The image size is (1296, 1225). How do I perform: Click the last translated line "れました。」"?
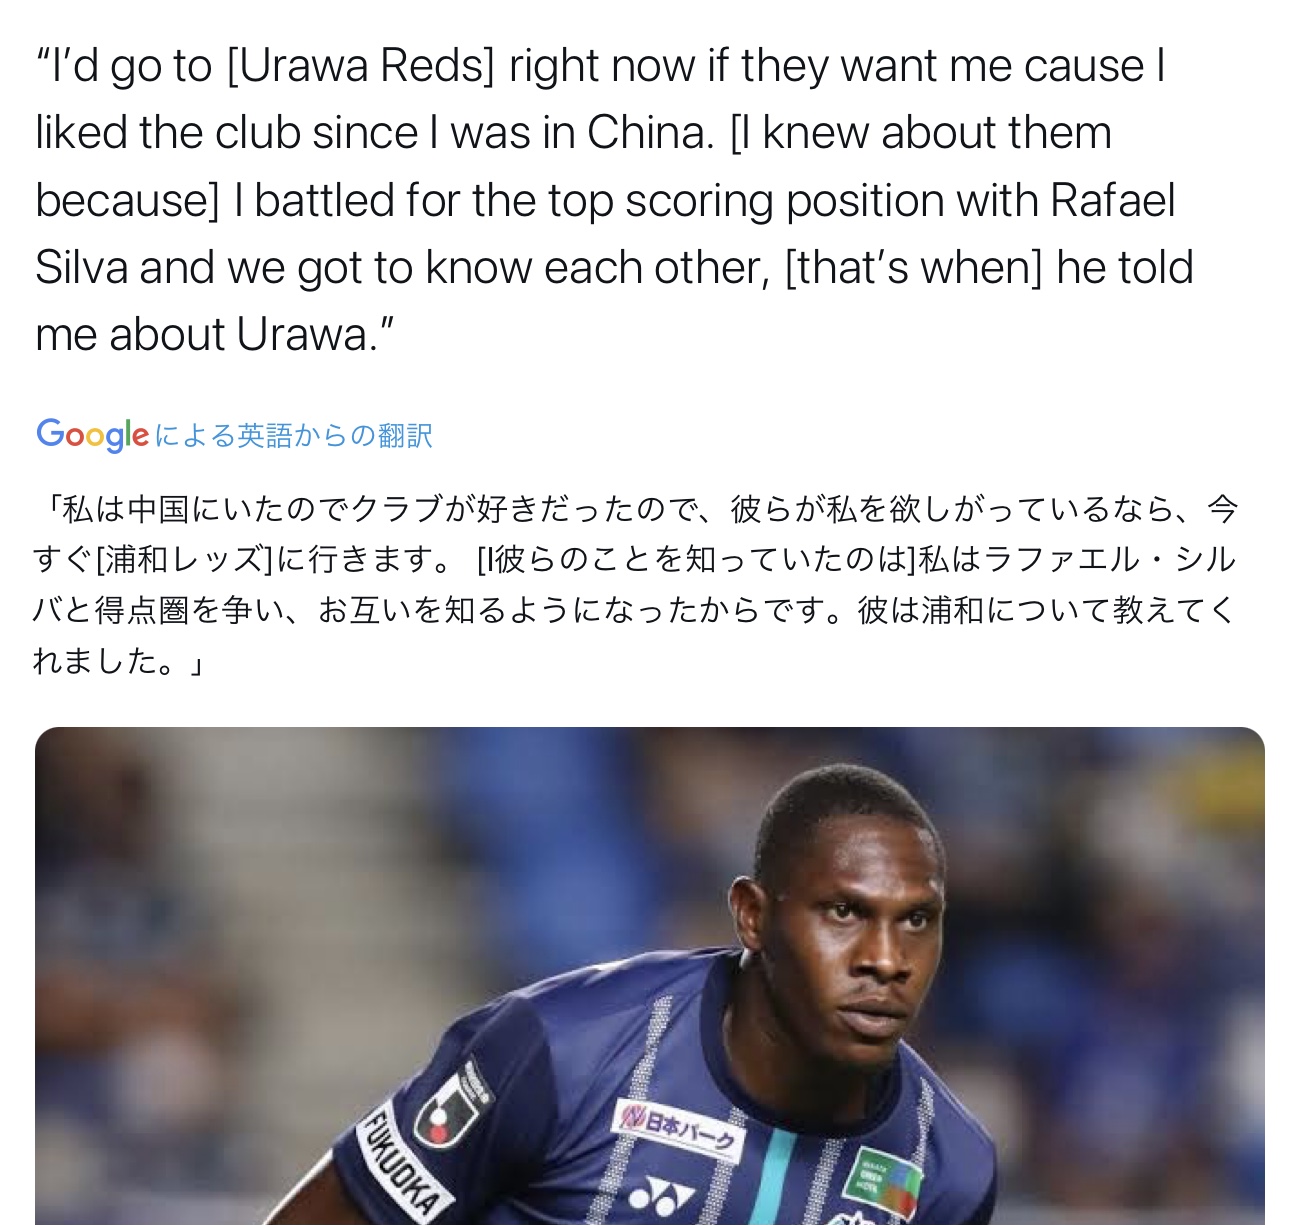point(118,661)
